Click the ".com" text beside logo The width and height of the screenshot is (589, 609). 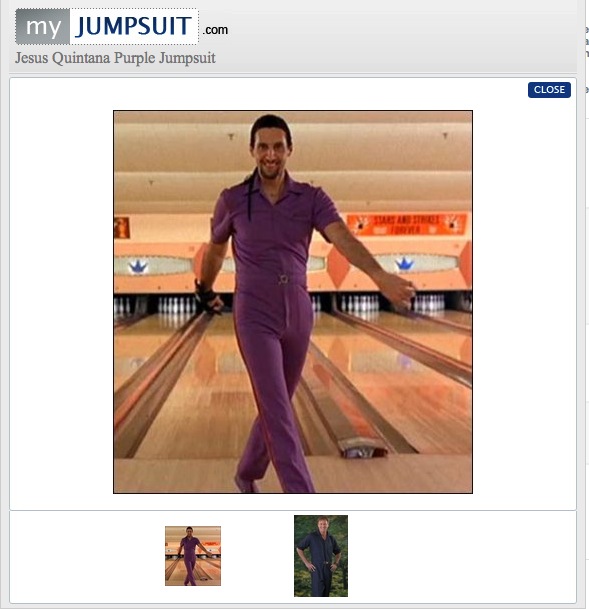click(215, 30)
